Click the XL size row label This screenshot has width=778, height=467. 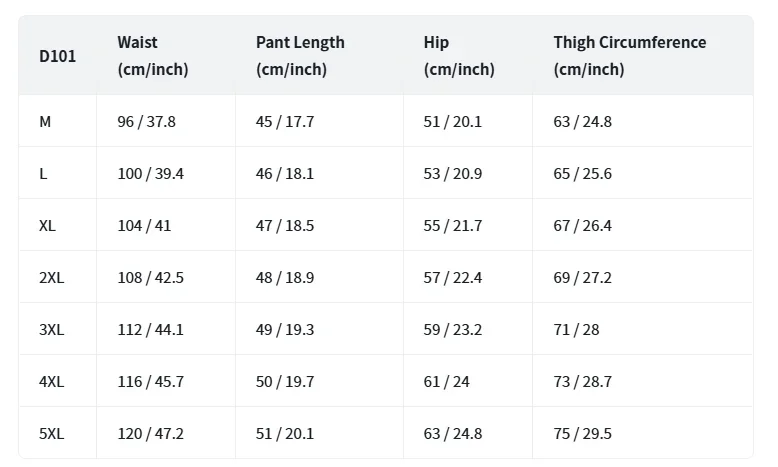tap(47, 226)
